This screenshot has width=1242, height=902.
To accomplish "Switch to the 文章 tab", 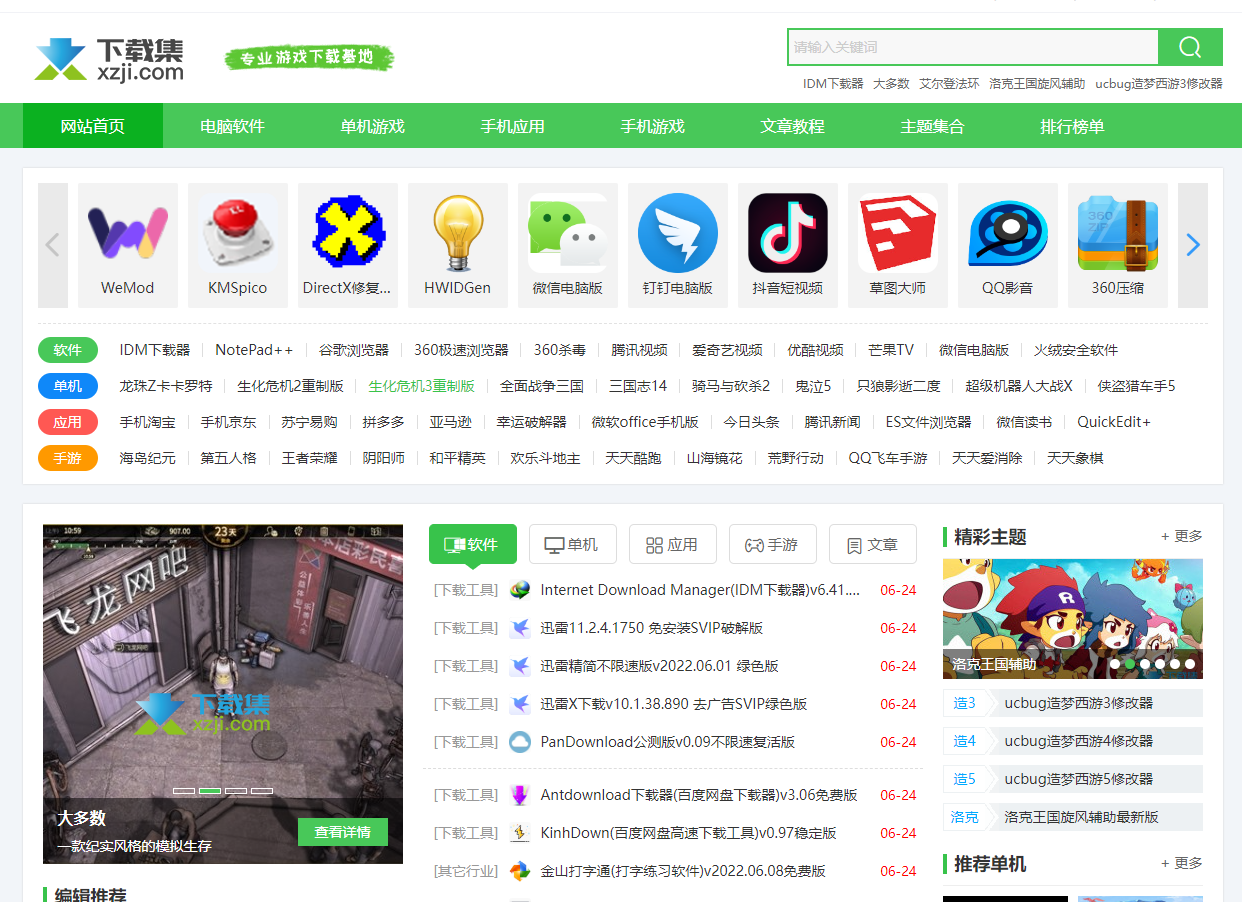I will (x=873, y=545).
